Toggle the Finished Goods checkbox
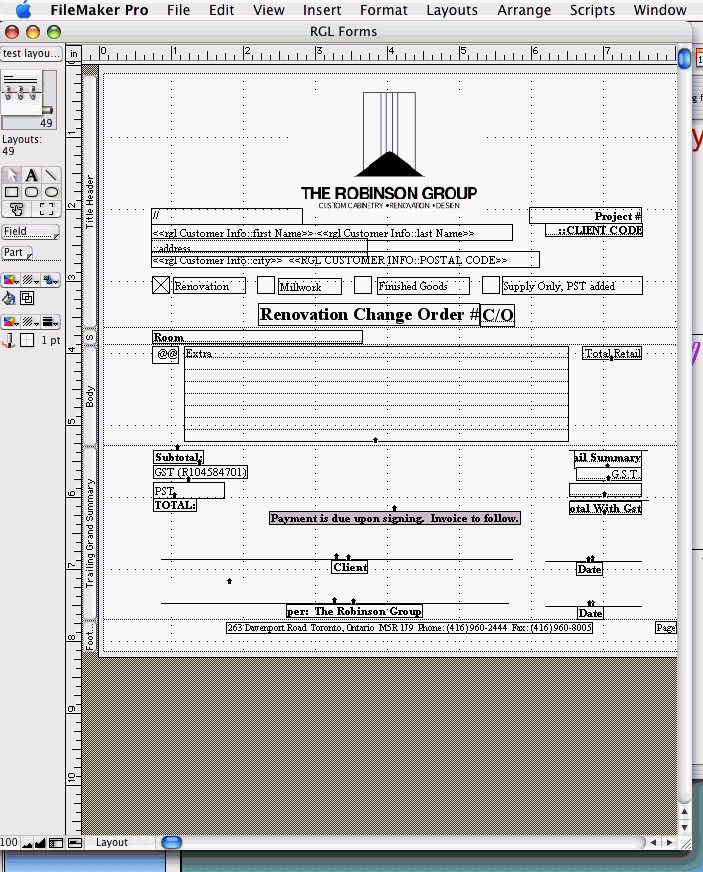This screenshot has width=703, height=872. pyautogui.click(x=363, y=285)
